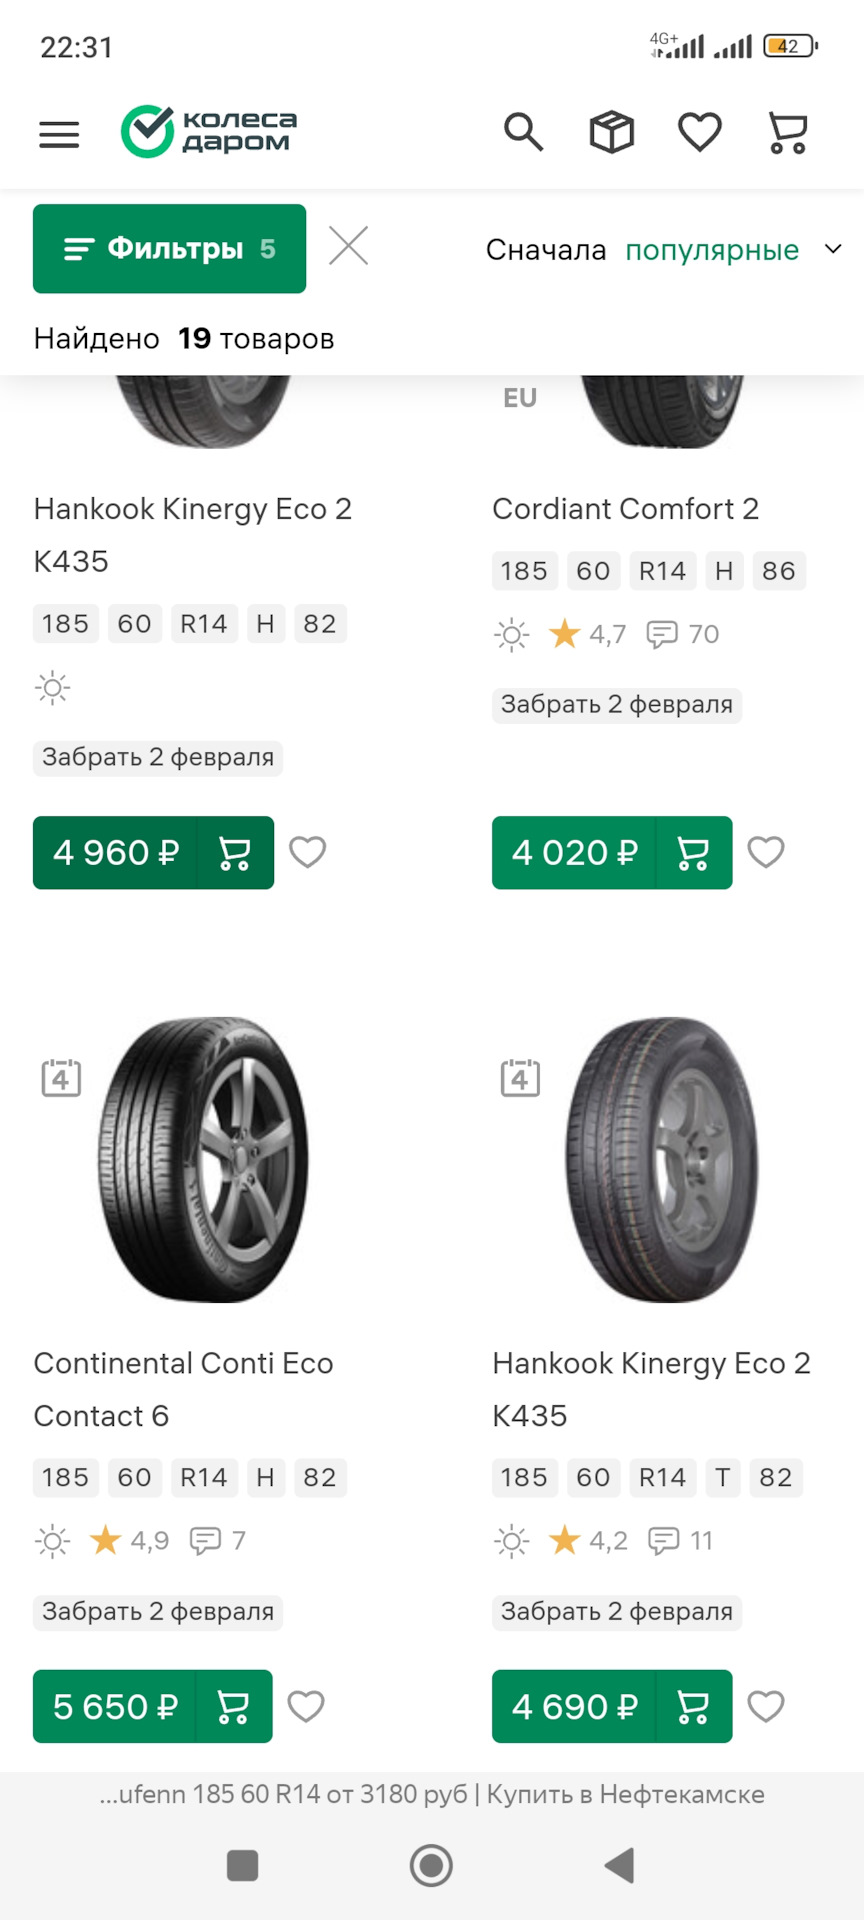The width and height of the screenshot is (864, 1920).
Task: Open favorites heart in header
Action: tap(700, 132)
